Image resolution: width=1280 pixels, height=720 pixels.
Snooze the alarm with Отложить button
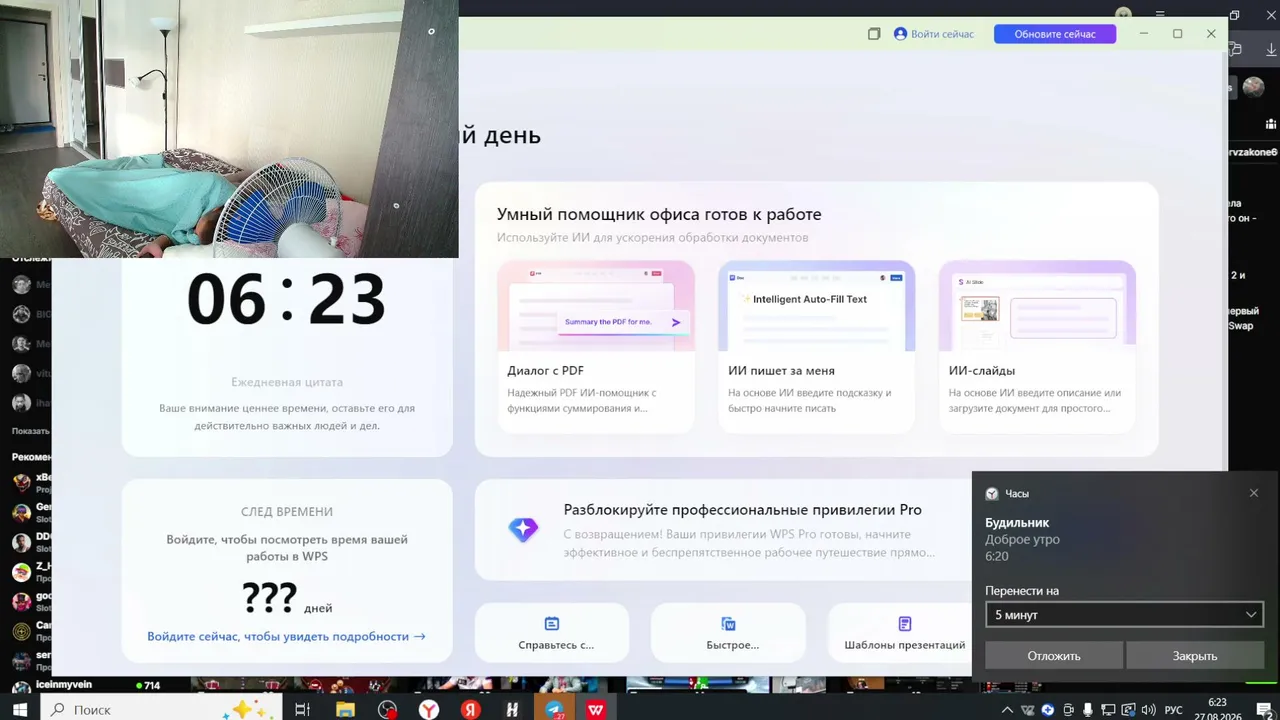click(1054, 656)
